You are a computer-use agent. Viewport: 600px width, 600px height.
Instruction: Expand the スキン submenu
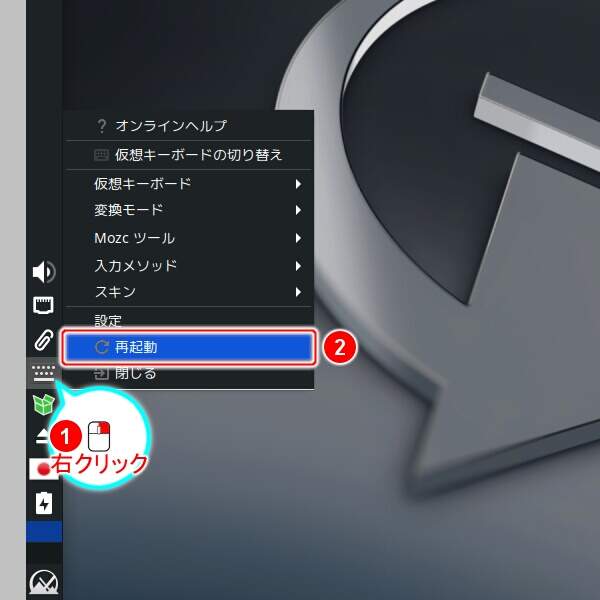(x=189, y=292)
